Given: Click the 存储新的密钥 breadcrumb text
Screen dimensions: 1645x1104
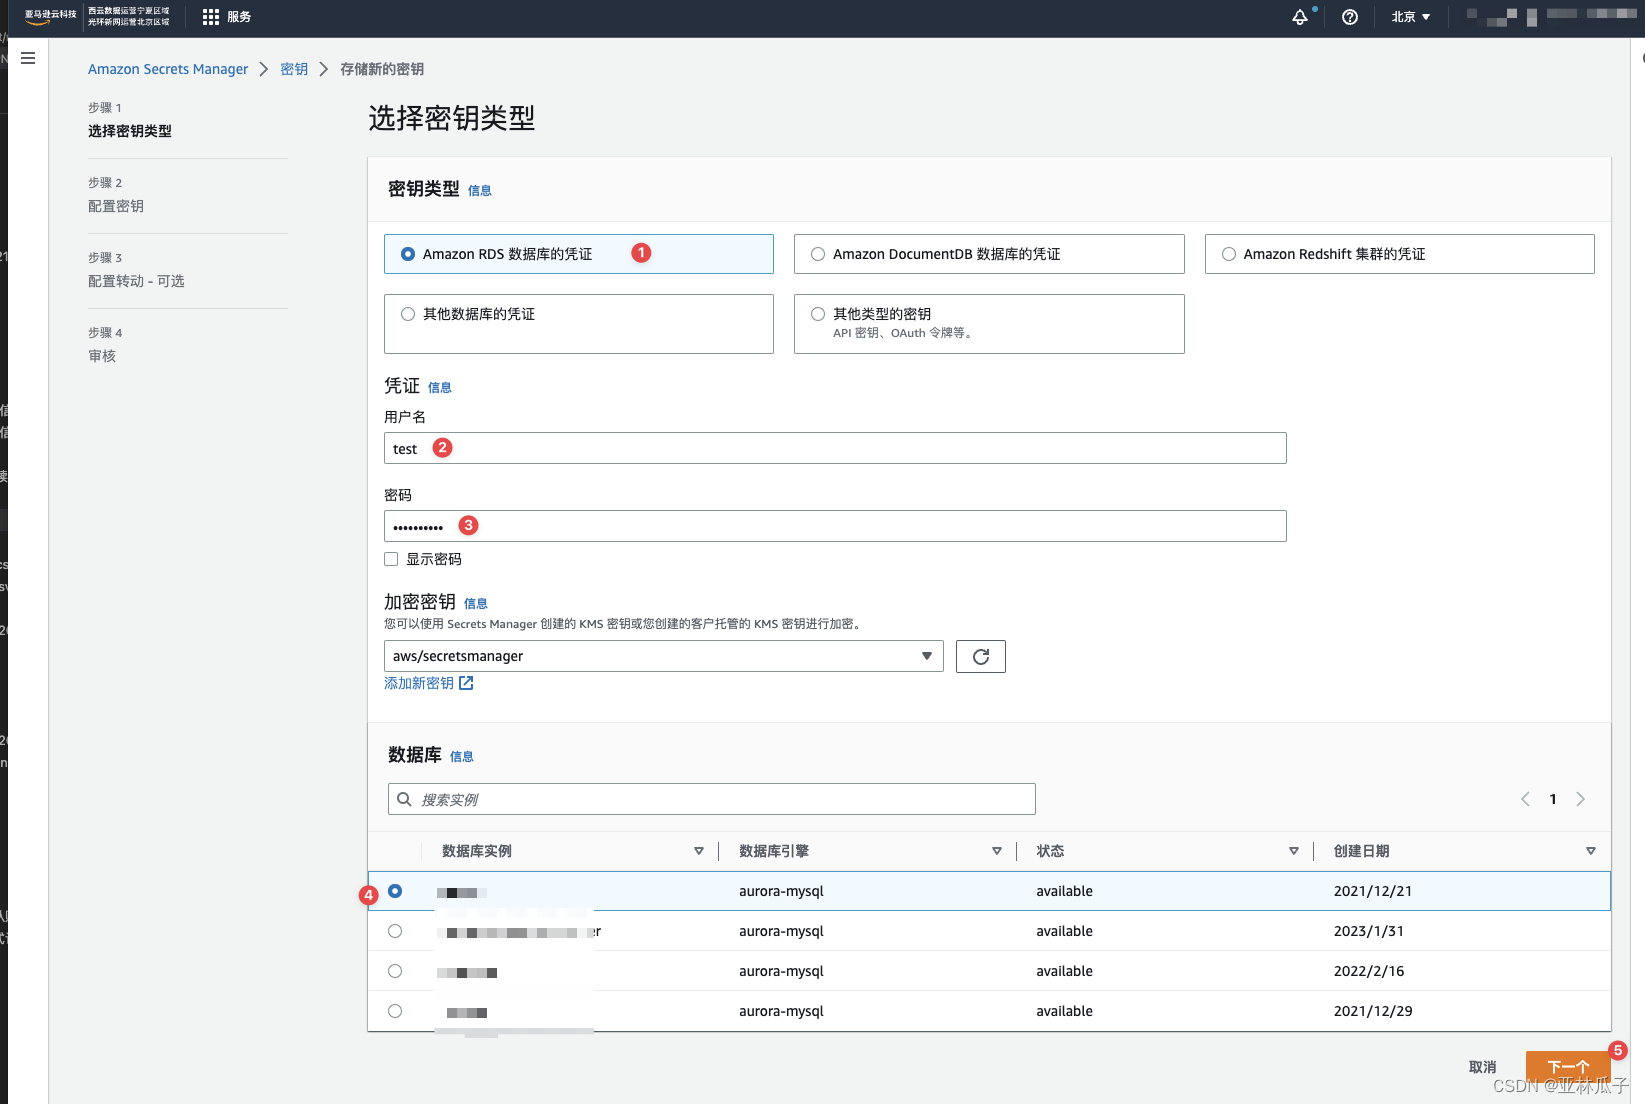Looking at the screenshot, I should (x=382, y=69).
